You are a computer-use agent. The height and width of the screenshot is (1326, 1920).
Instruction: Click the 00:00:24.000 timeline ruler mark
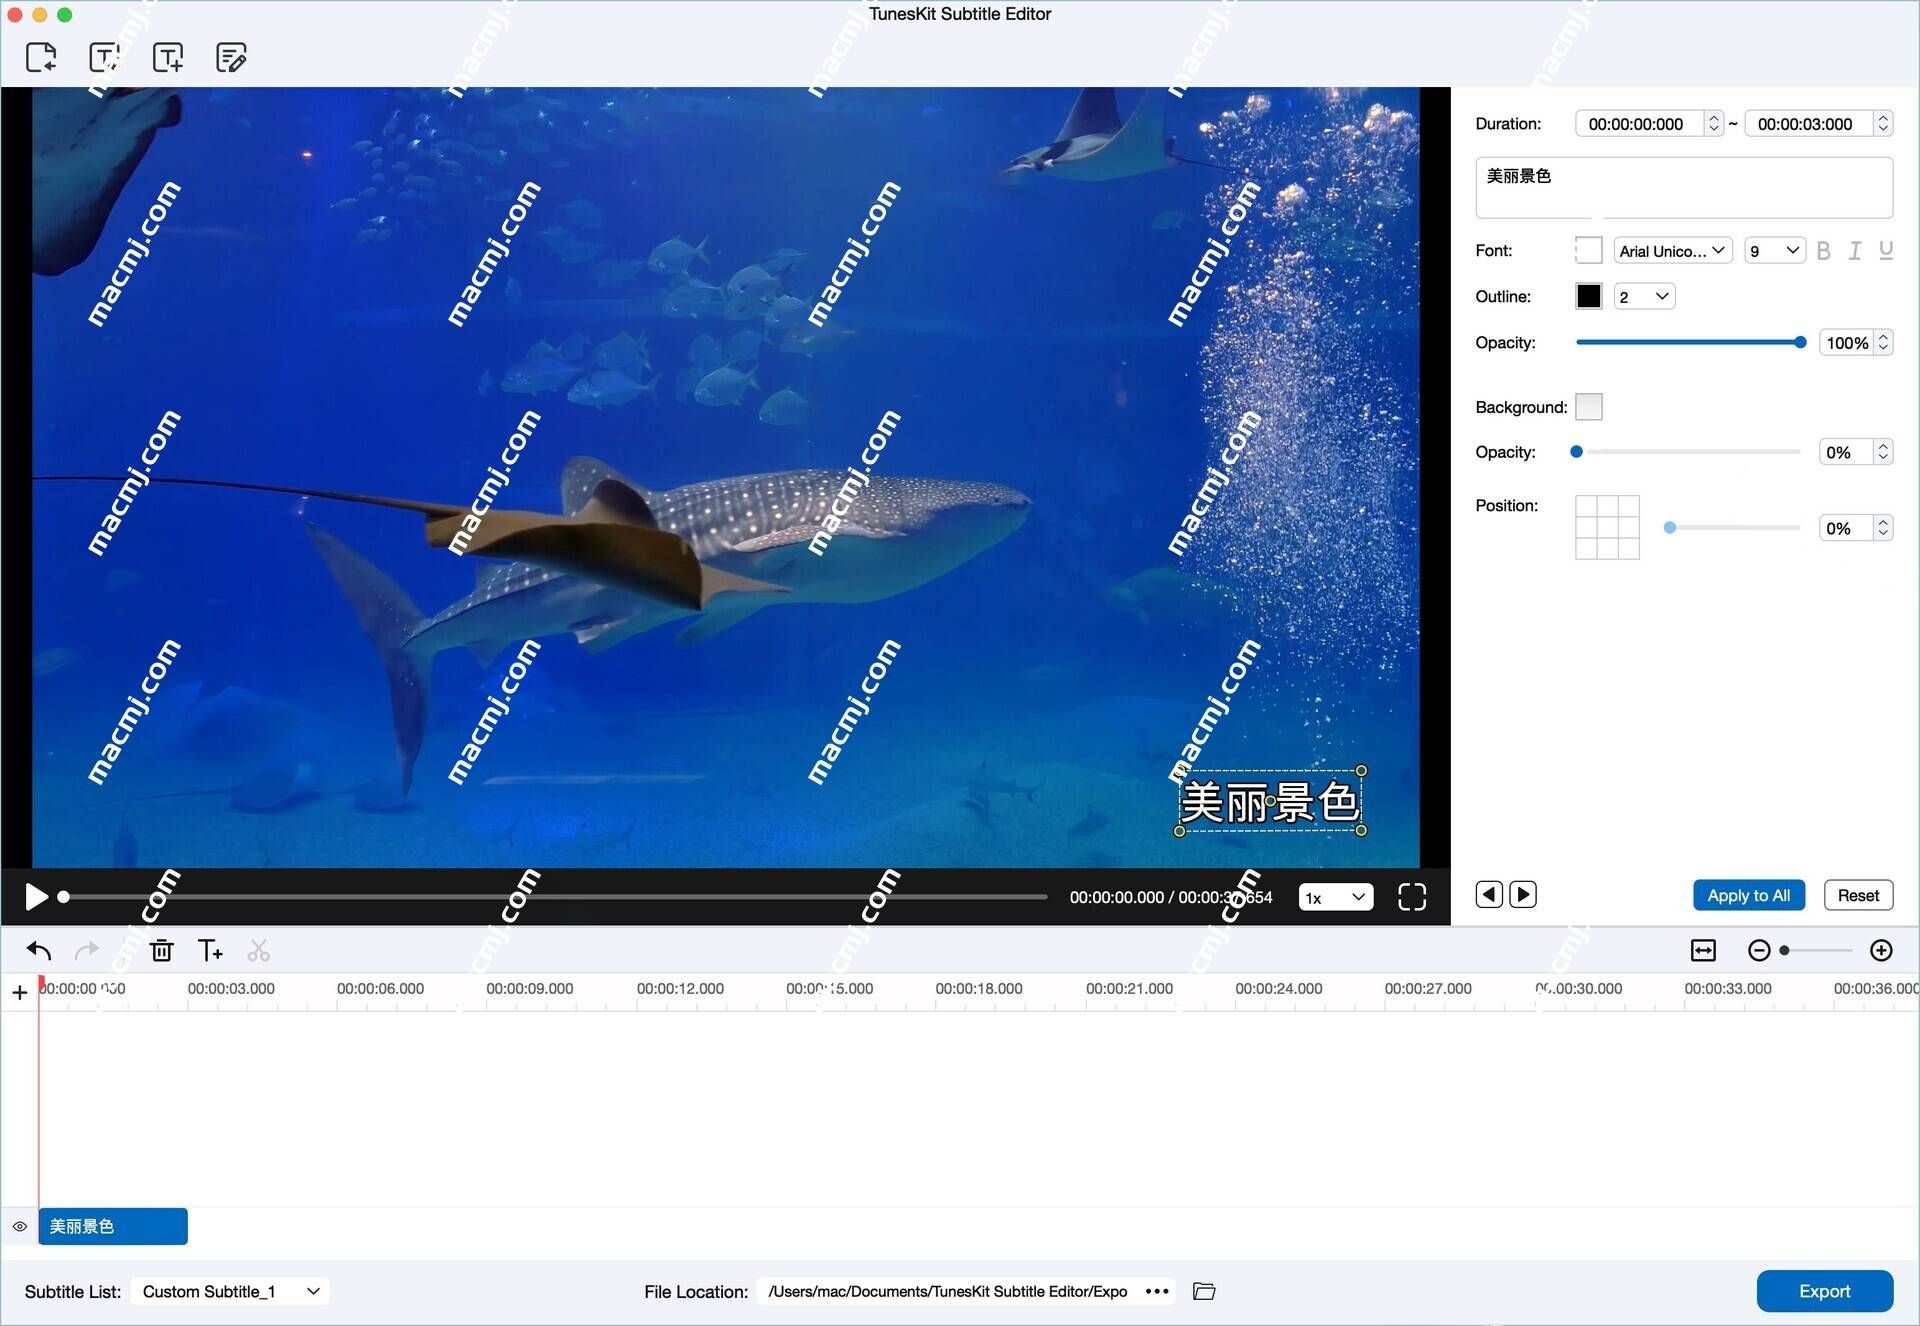click(1278, 988)
